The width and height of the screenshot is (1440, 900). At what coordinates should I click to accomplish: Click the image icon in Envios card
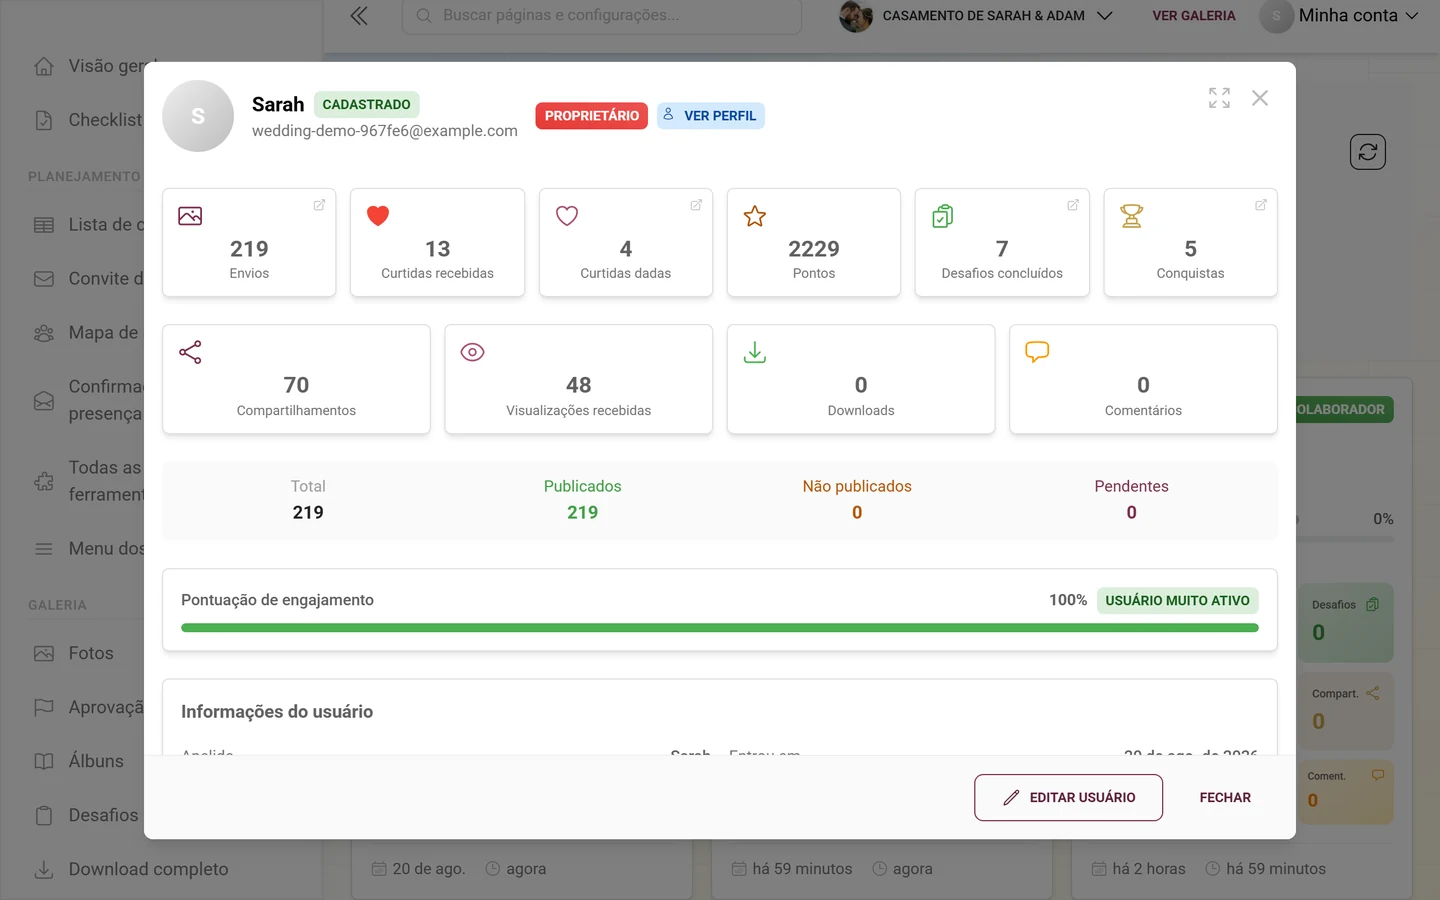(x=190, y=216)
